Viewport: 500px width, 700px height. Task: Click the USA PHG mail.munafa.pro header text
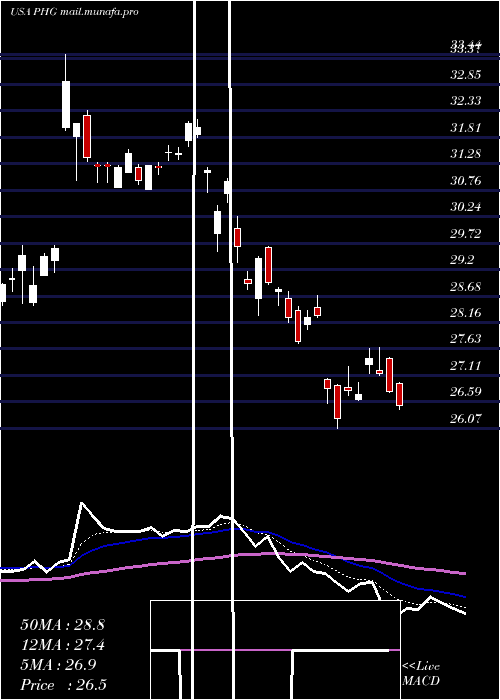[x=74, y=12]
